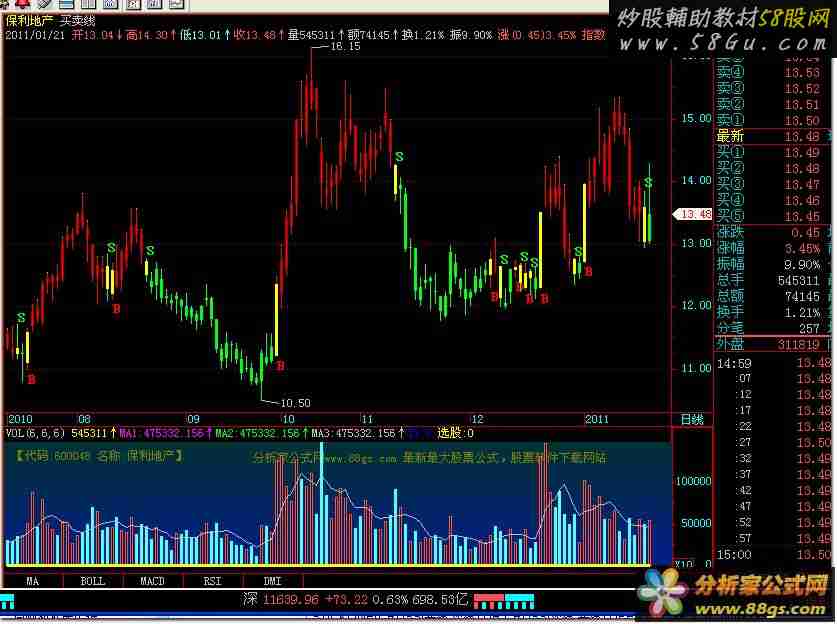
Task: Click the 18.15 high price label
Action: (345, 46)
